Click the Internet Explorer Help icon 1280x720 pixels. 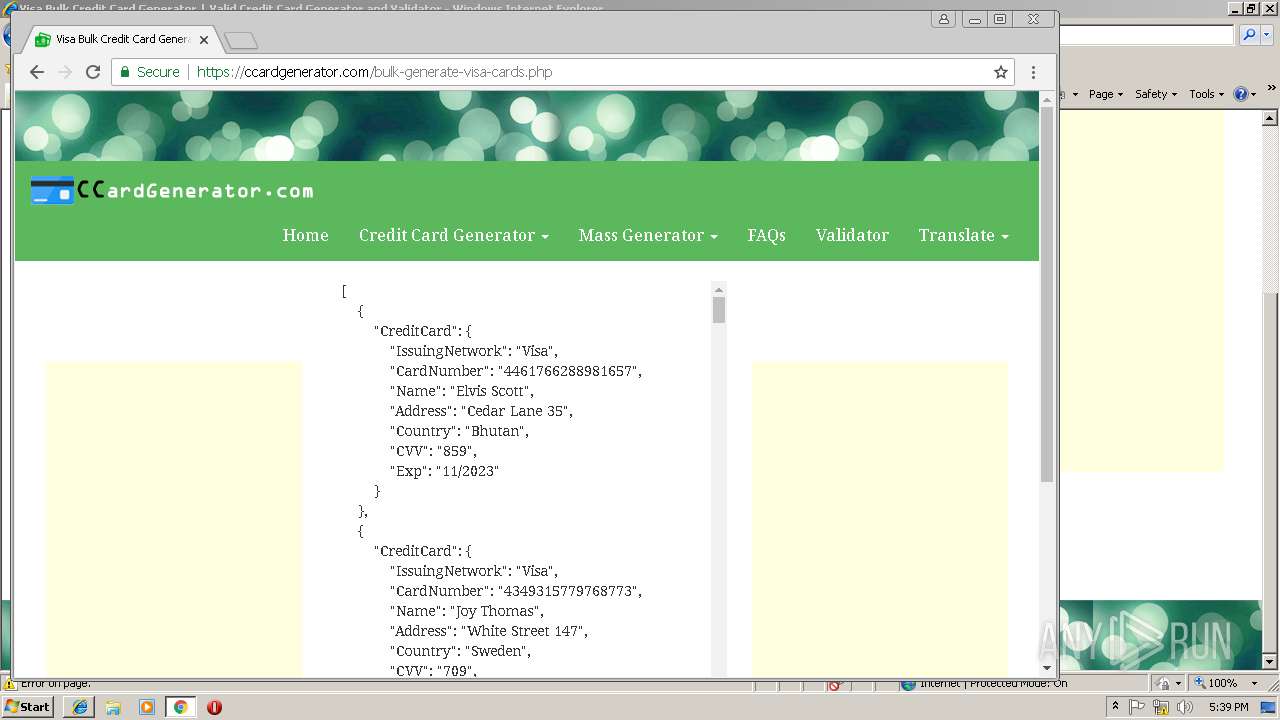point(1240,94)
